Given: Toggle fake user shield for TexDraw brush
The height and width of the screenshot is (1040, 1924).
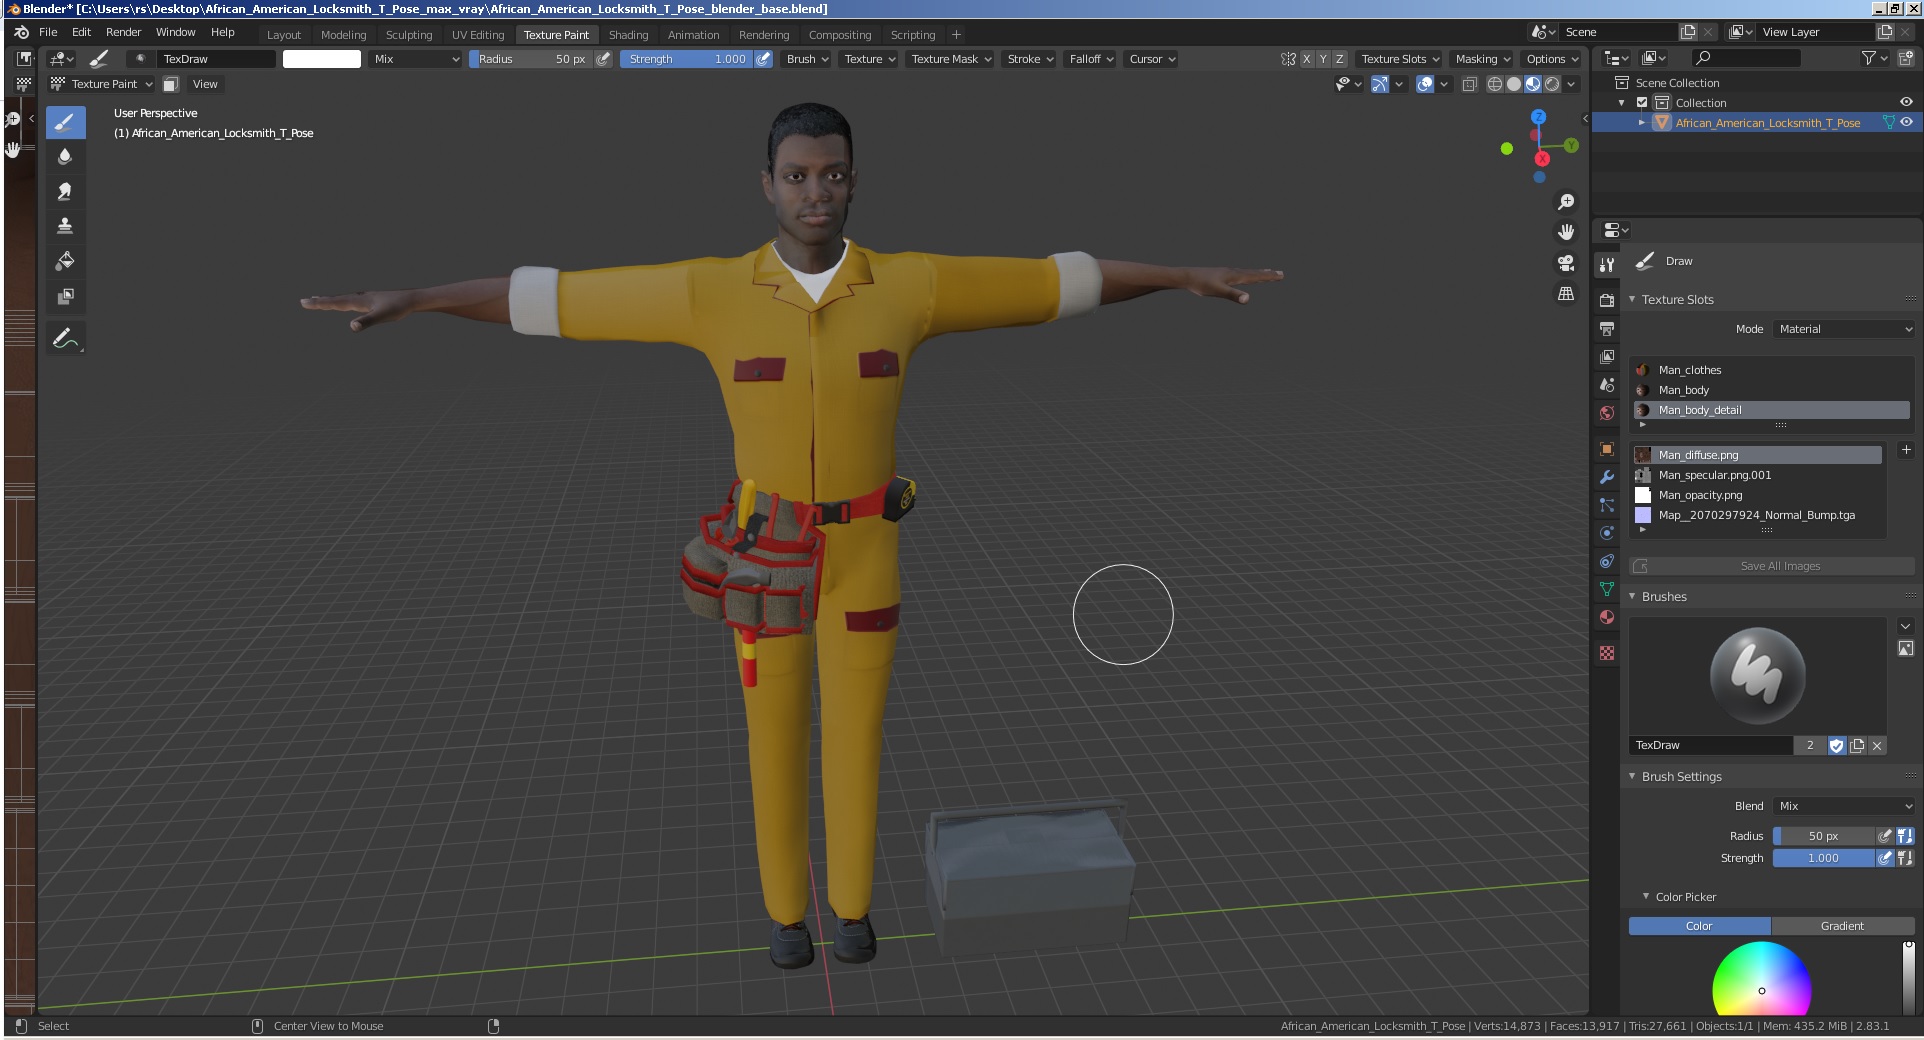Looking at the screenshot, I should [1836, 746].
